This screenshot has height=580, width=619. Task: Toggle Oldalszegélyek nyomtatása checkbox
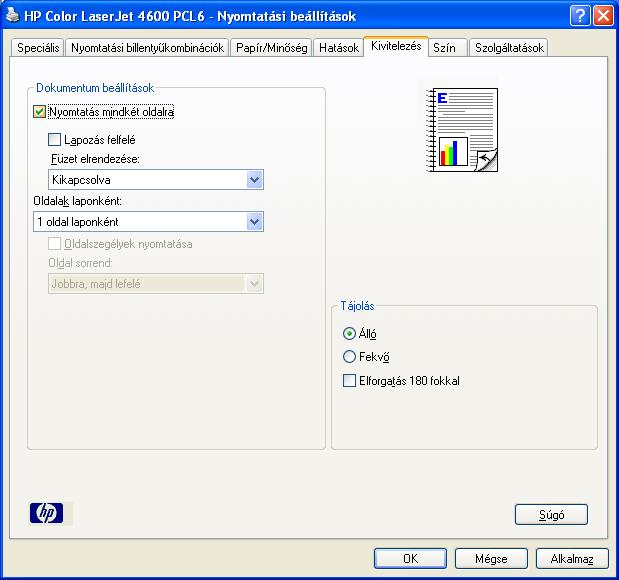[54, 244]
